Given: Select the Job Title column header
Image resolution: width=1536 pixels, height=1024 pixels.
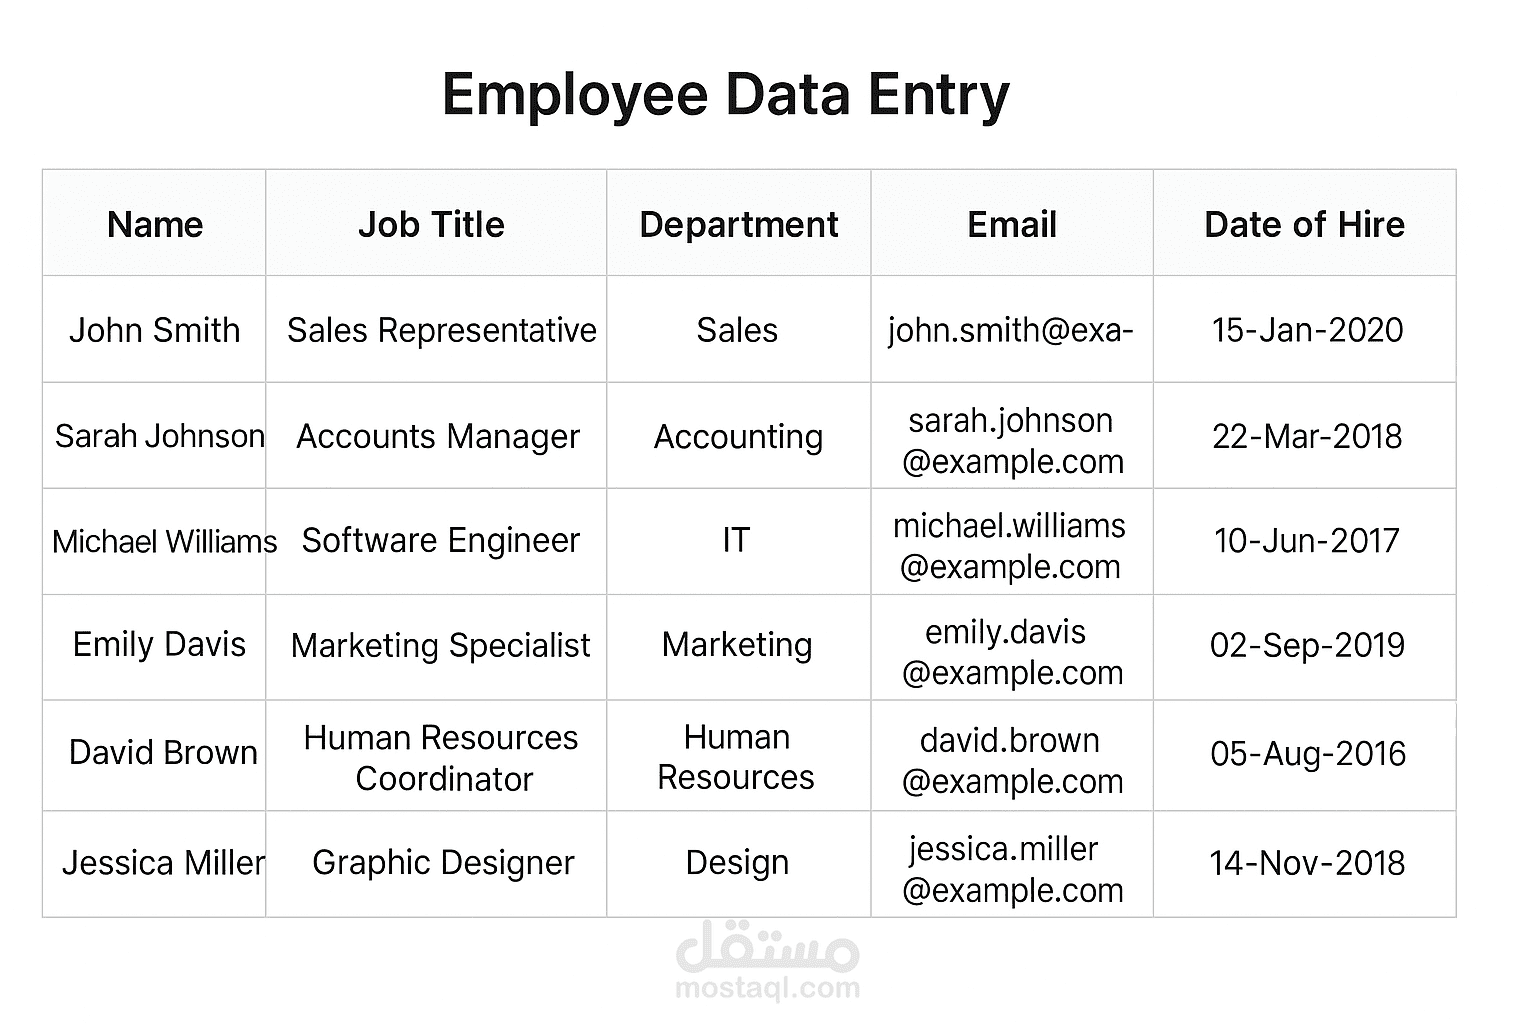Looking at the screenshot, I should tap(436, 224).
